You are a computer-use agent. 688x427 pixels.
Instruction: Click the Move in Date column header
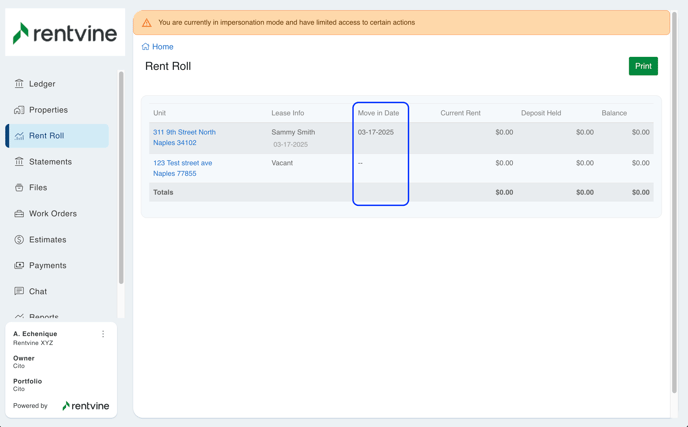[378, 113]
